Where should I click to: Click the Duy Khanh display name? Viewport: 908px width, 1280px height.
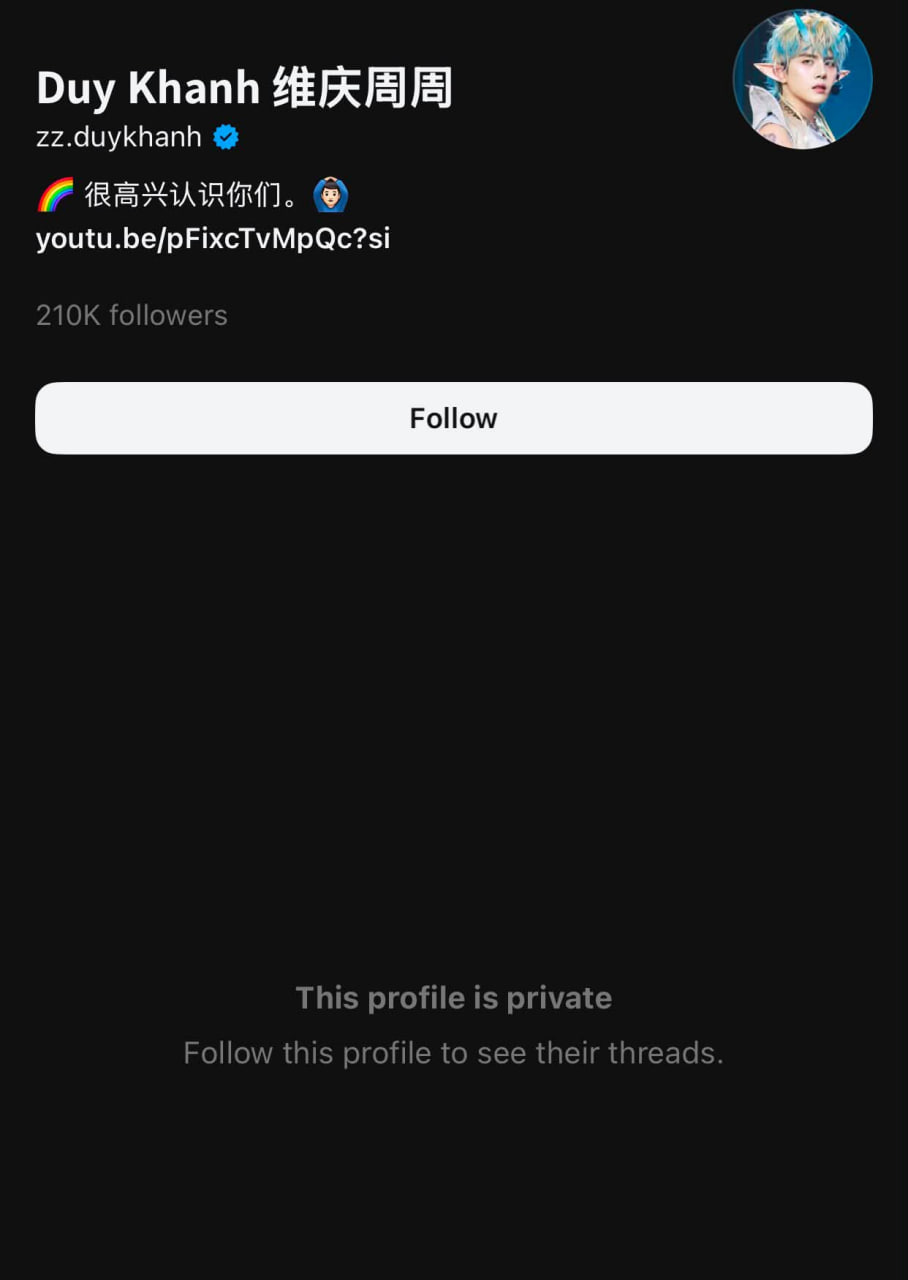[149, 89]
